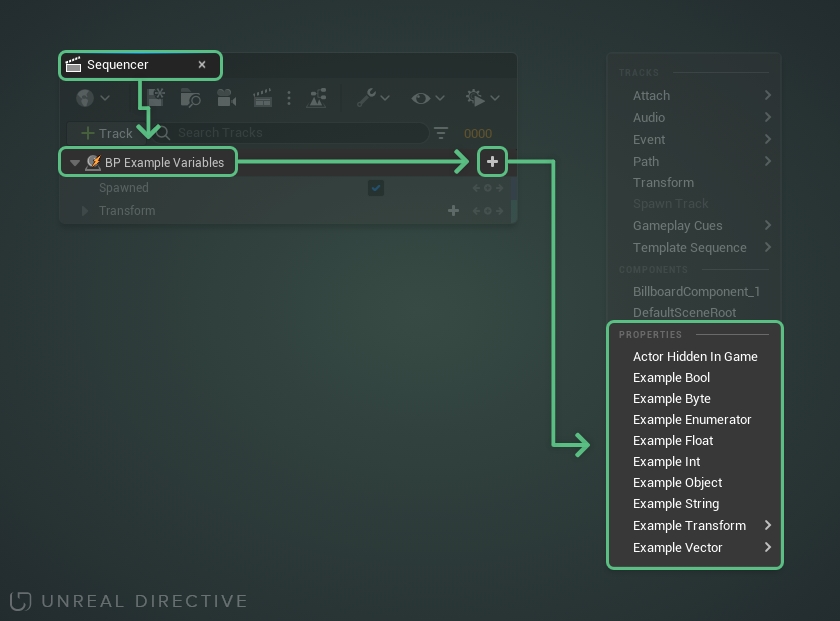
Task: Create a camera using the camera icon
Action: coord(226,97)
